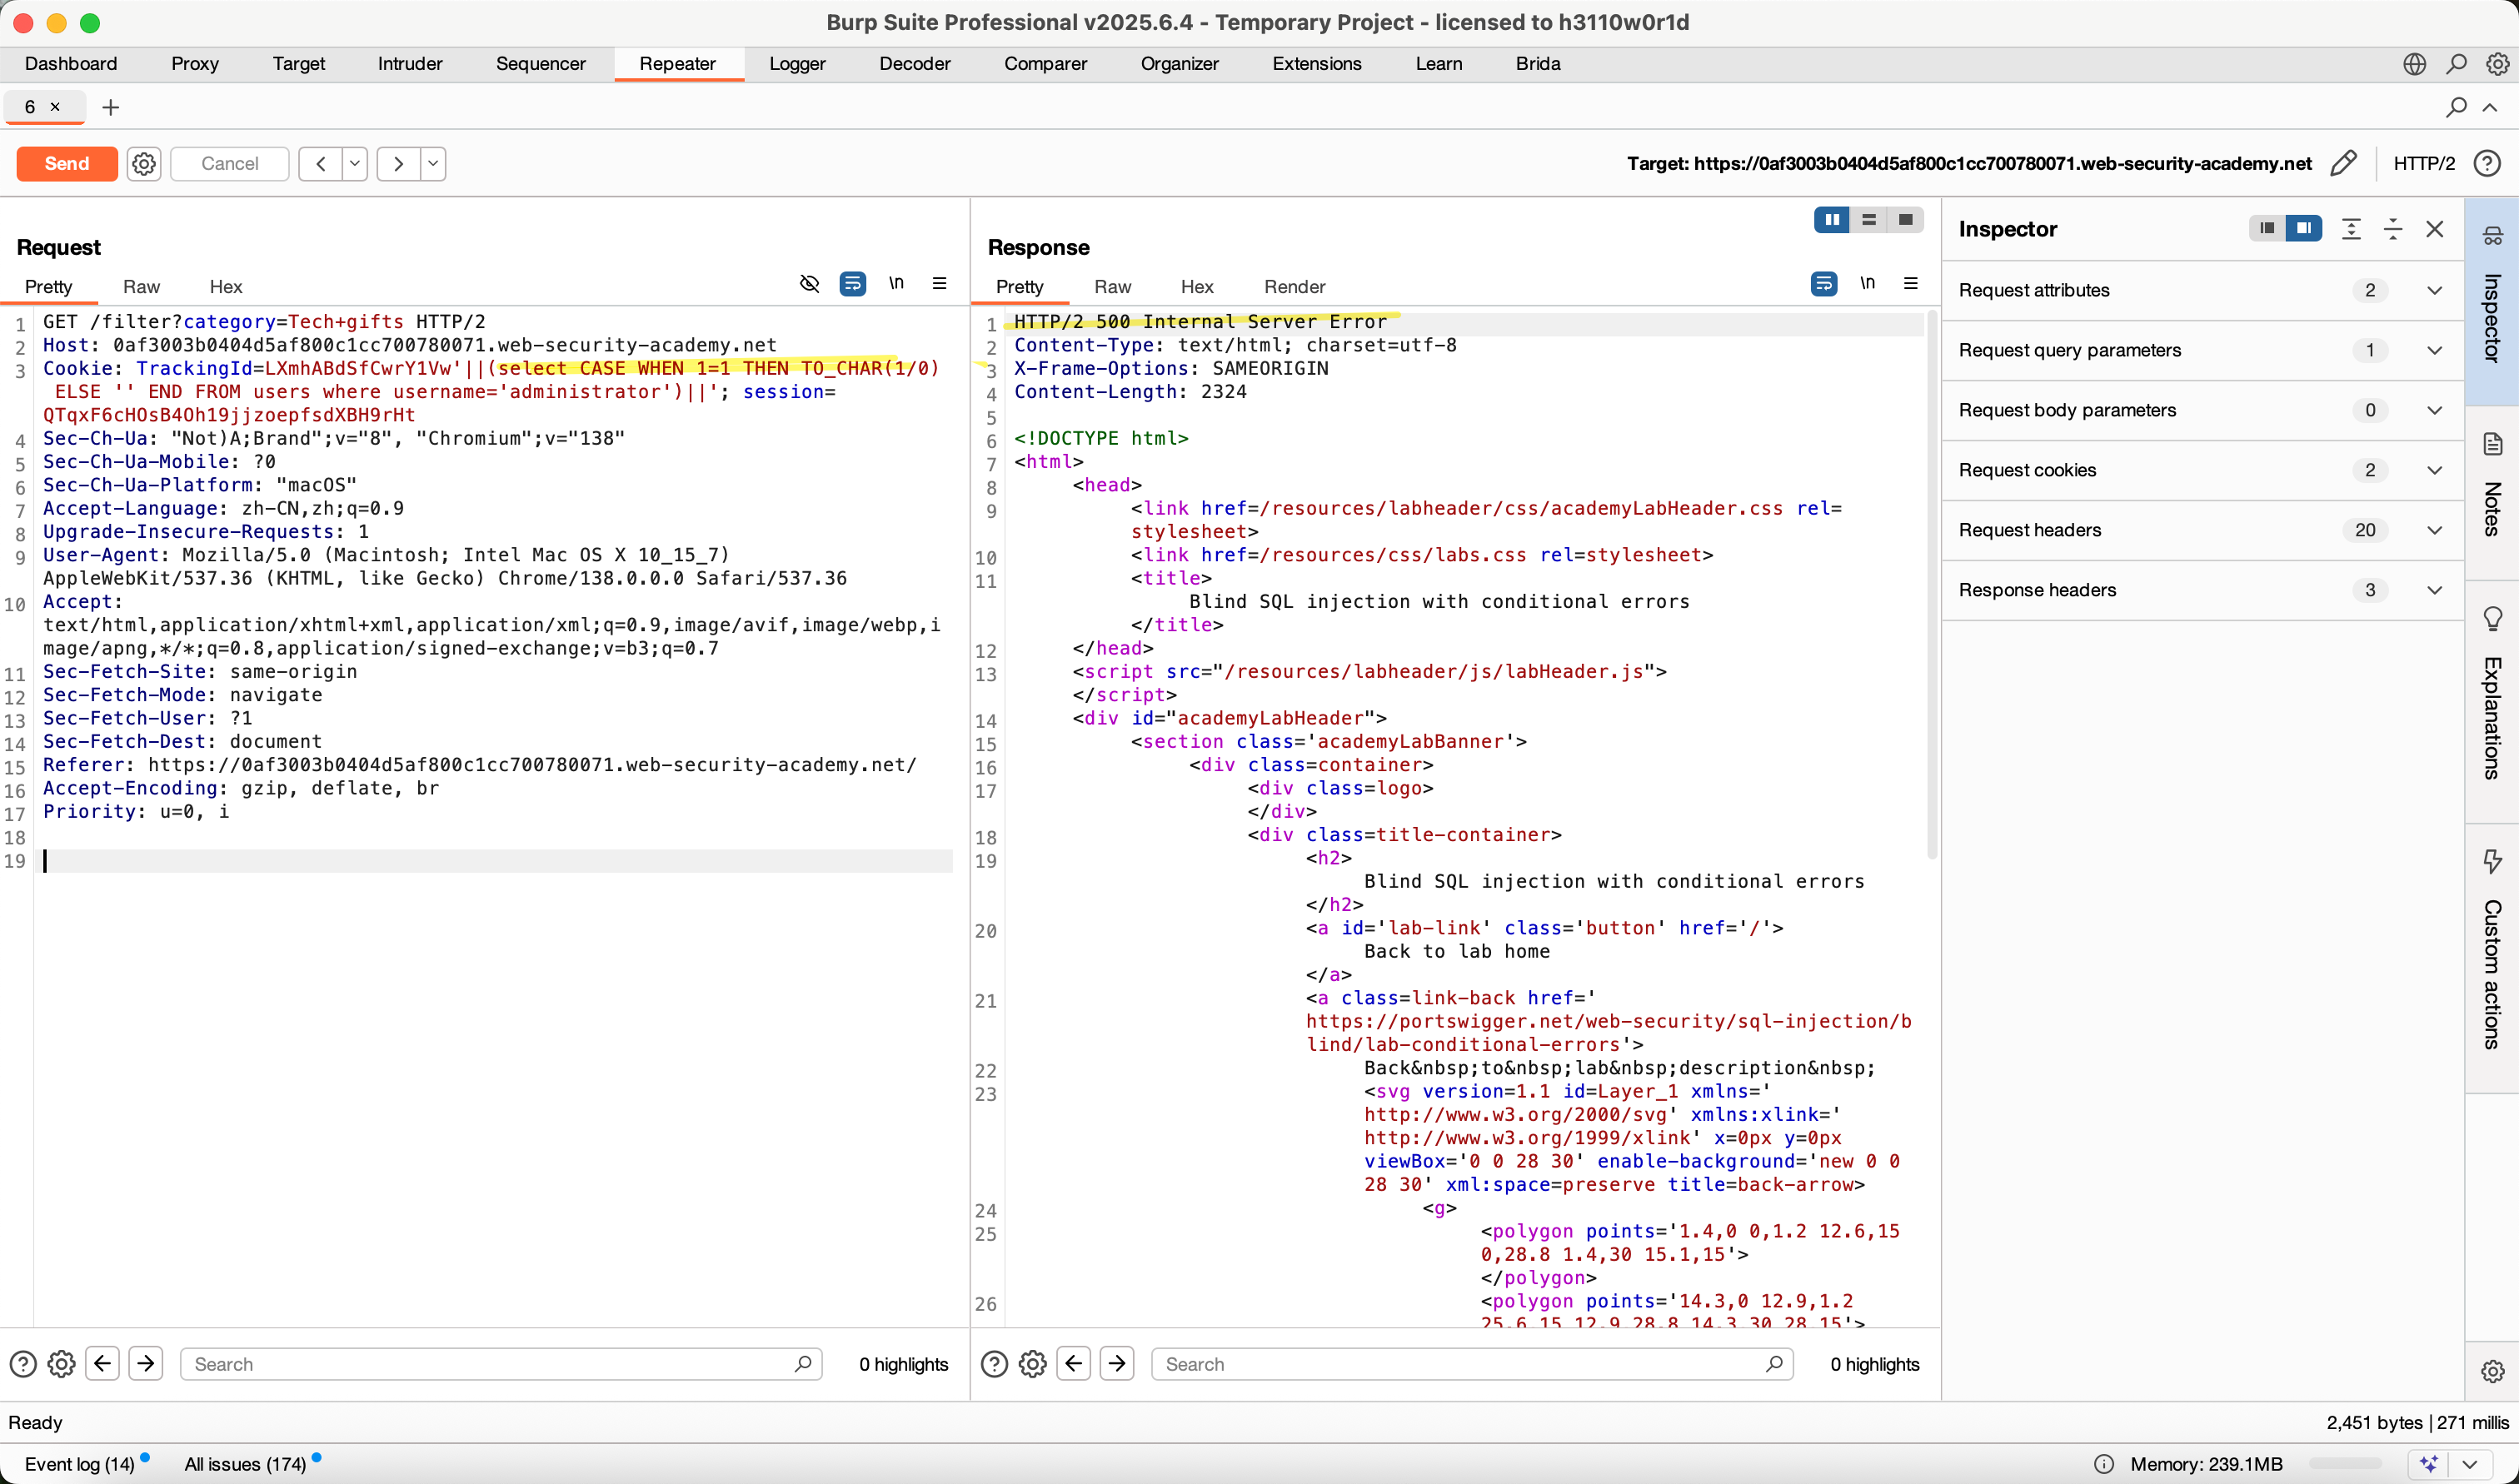Image resolution: width=2519 pixels, height=1484 pixels.
Task: Open All issues (174)
Action: (x=246, y=1464)
